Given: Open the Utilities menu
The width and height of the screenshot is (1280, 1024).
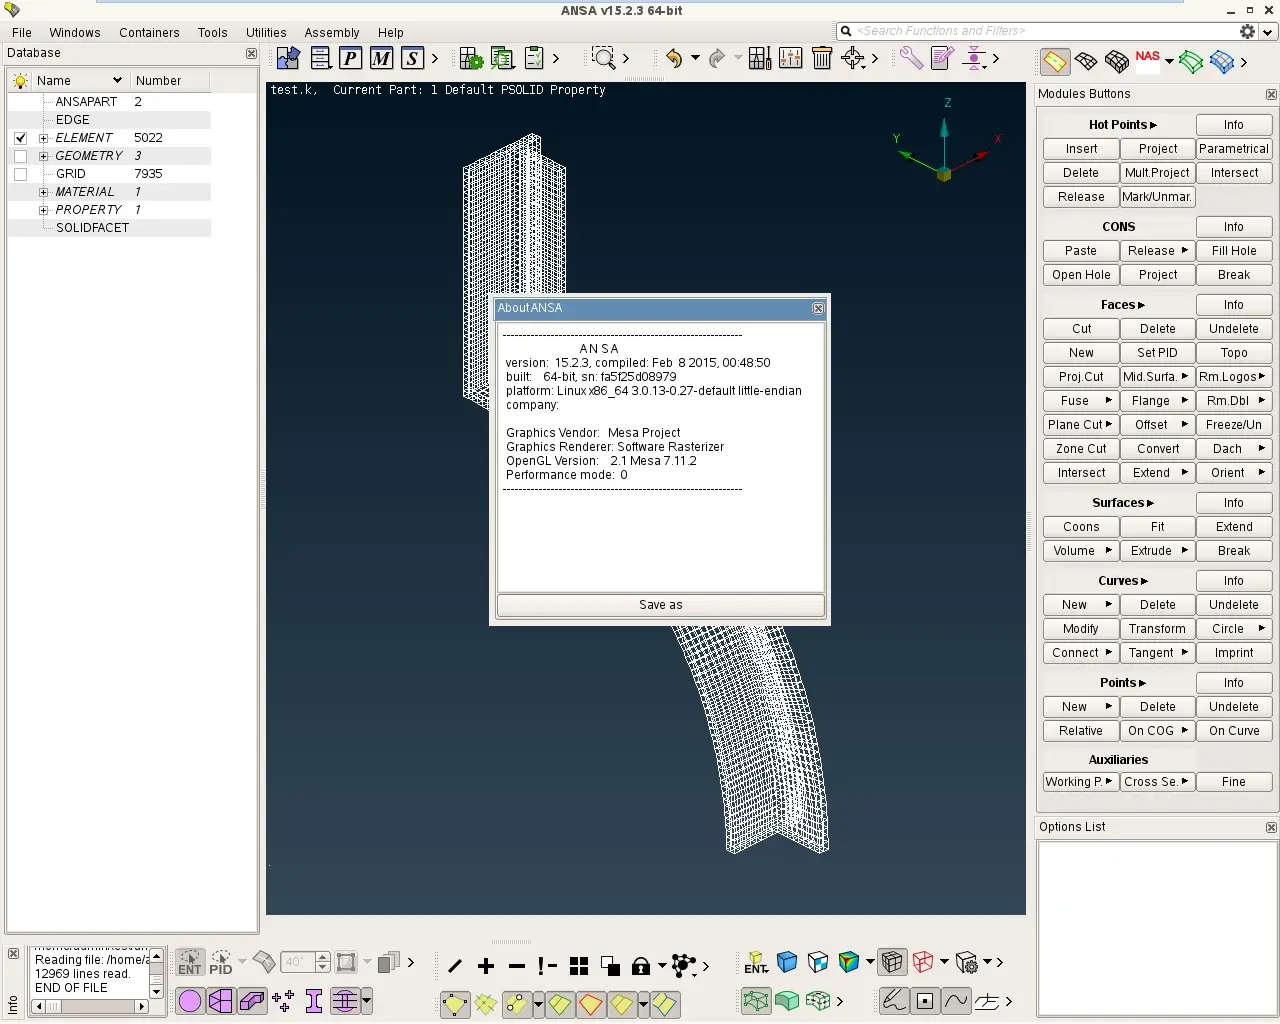Looking at the screenshot, I should coord(266,33).
